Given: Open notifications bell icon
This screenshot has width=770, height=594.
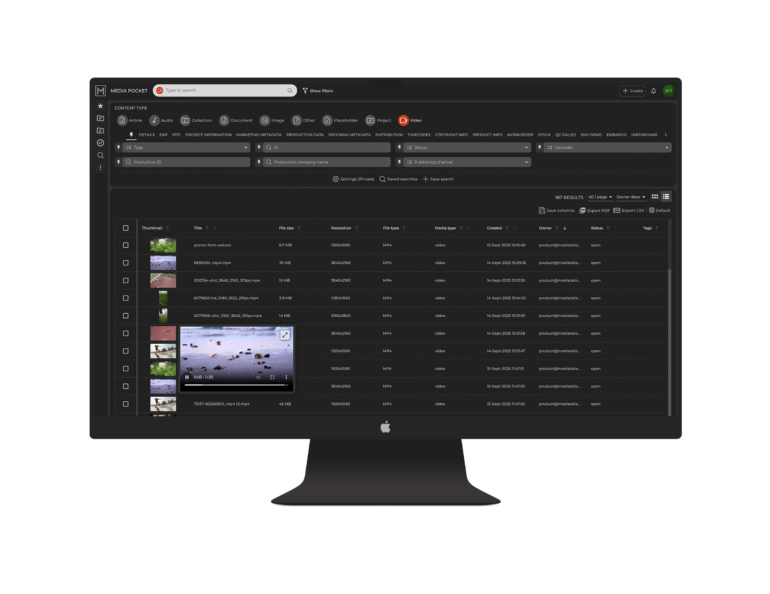Looking at the screenshot, I should point(654,91).
